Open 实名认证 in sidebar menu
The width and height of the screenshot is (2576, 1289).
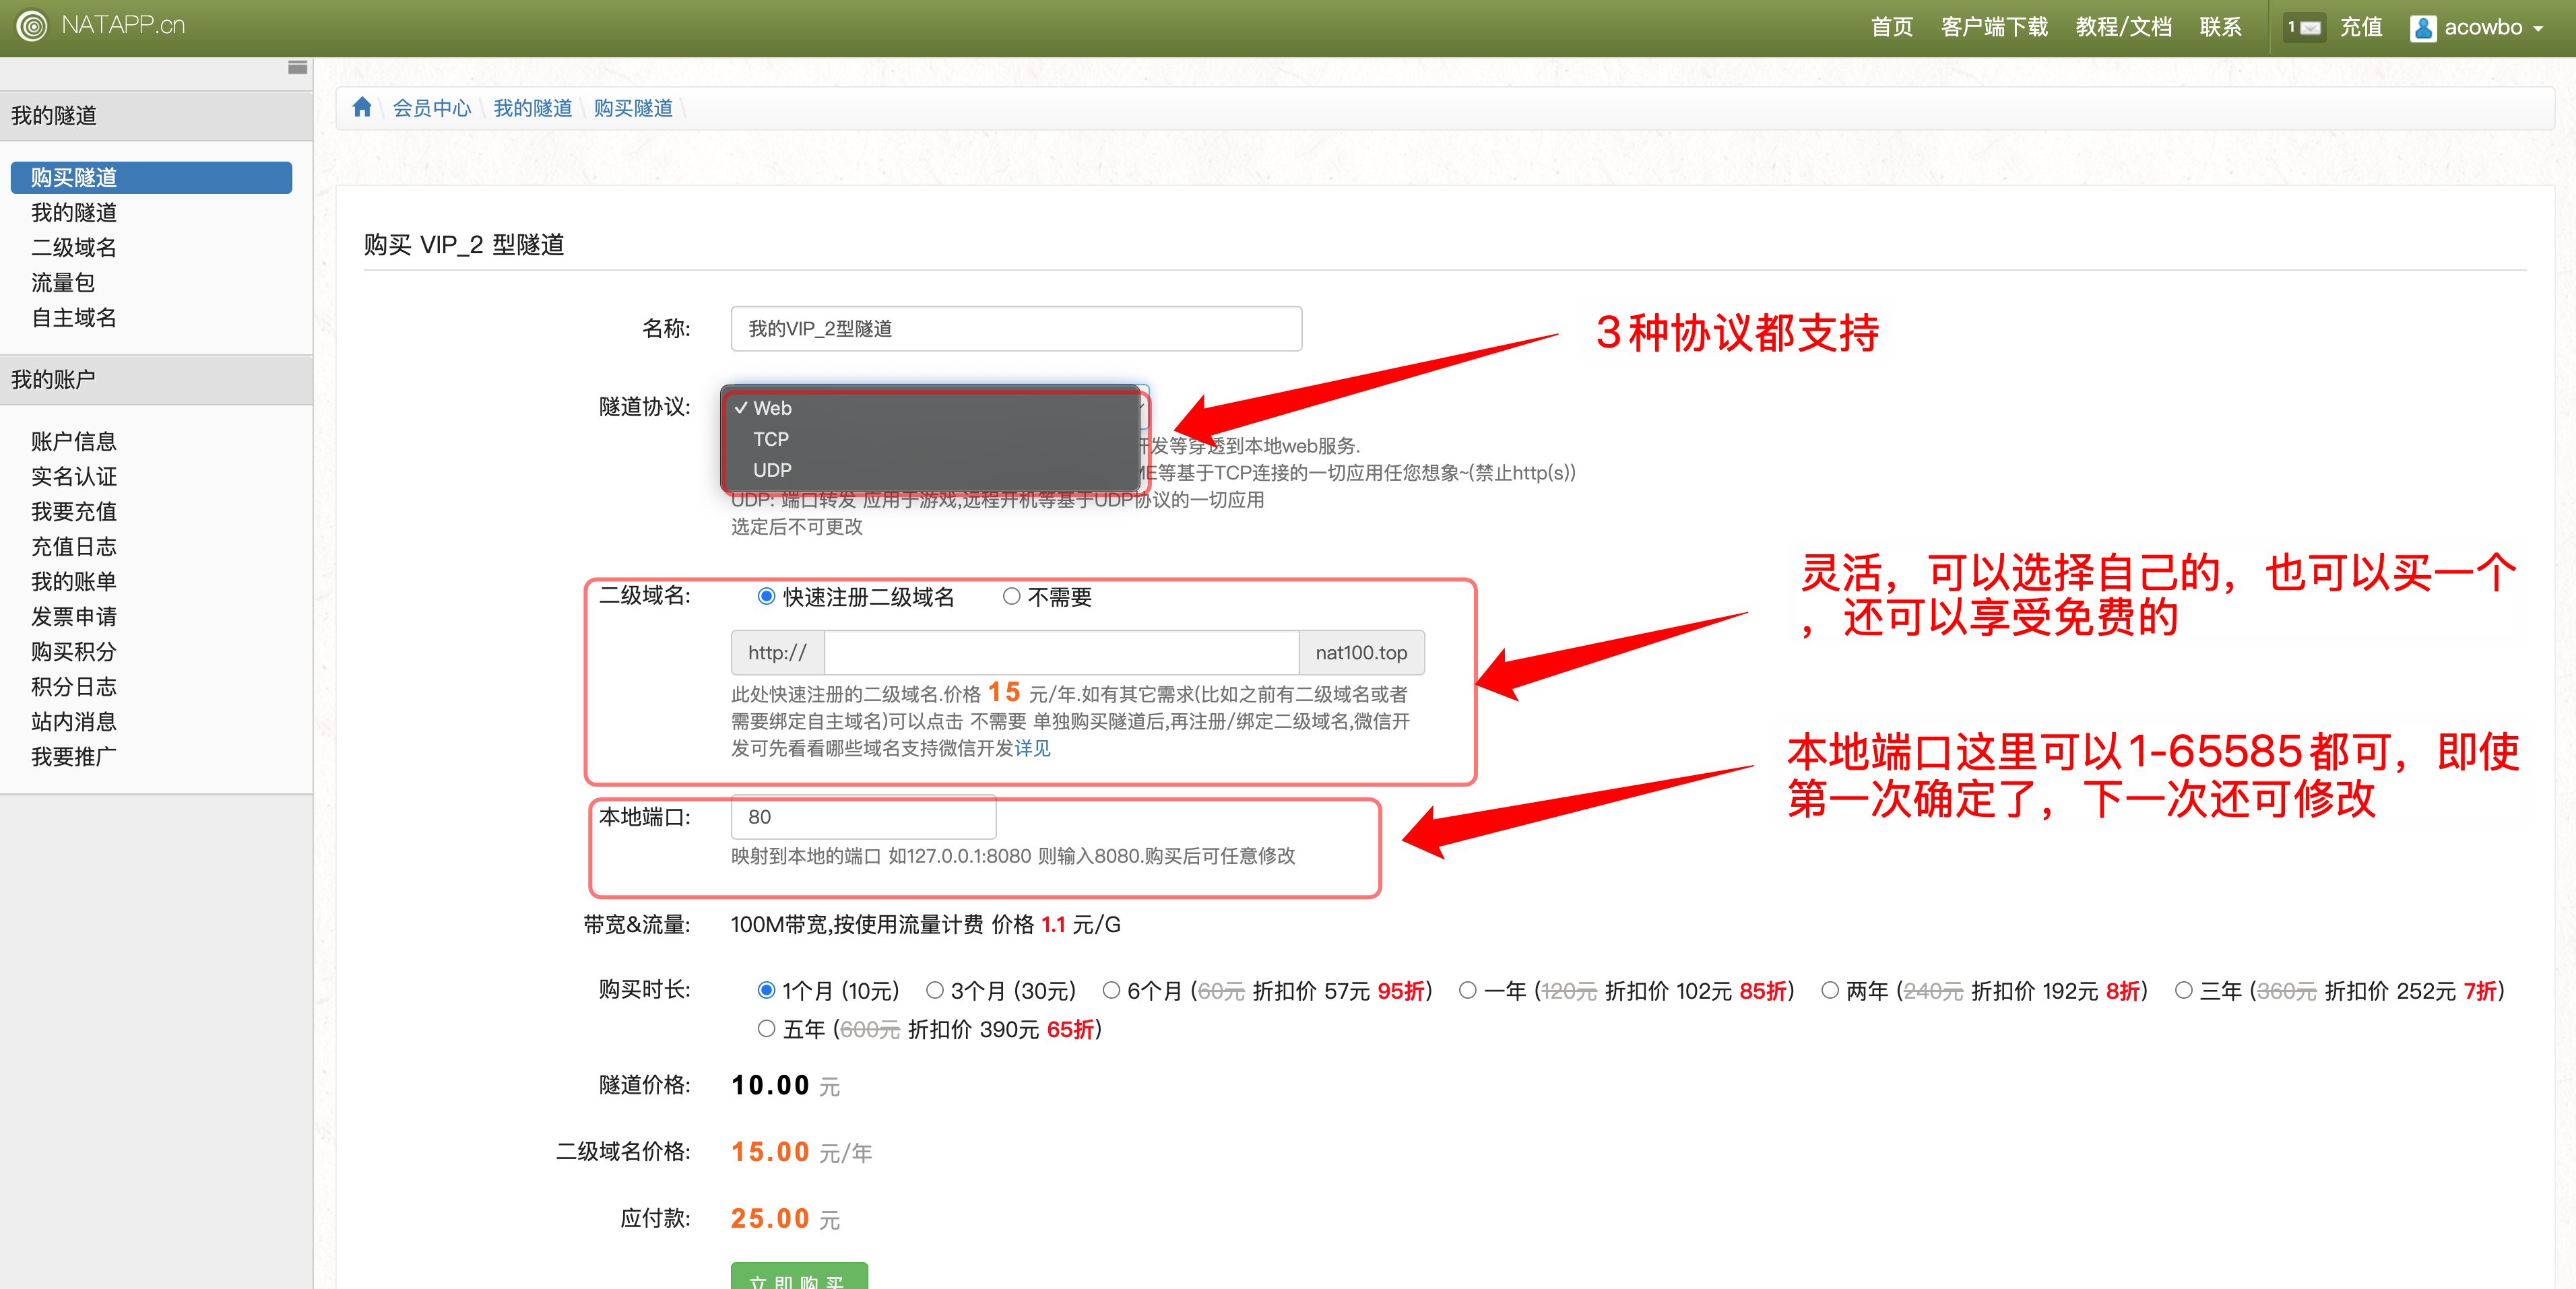74,476
